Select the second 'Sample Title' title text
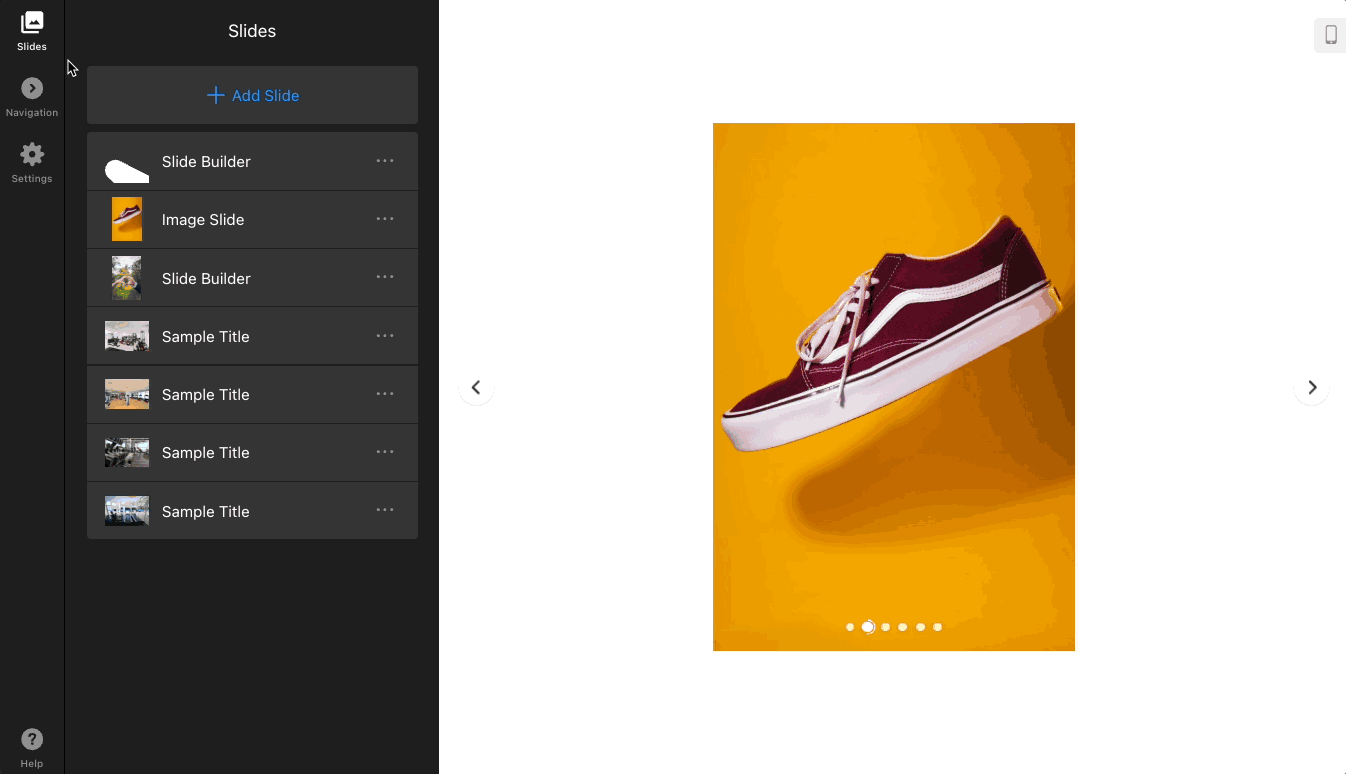 [206, 395]
